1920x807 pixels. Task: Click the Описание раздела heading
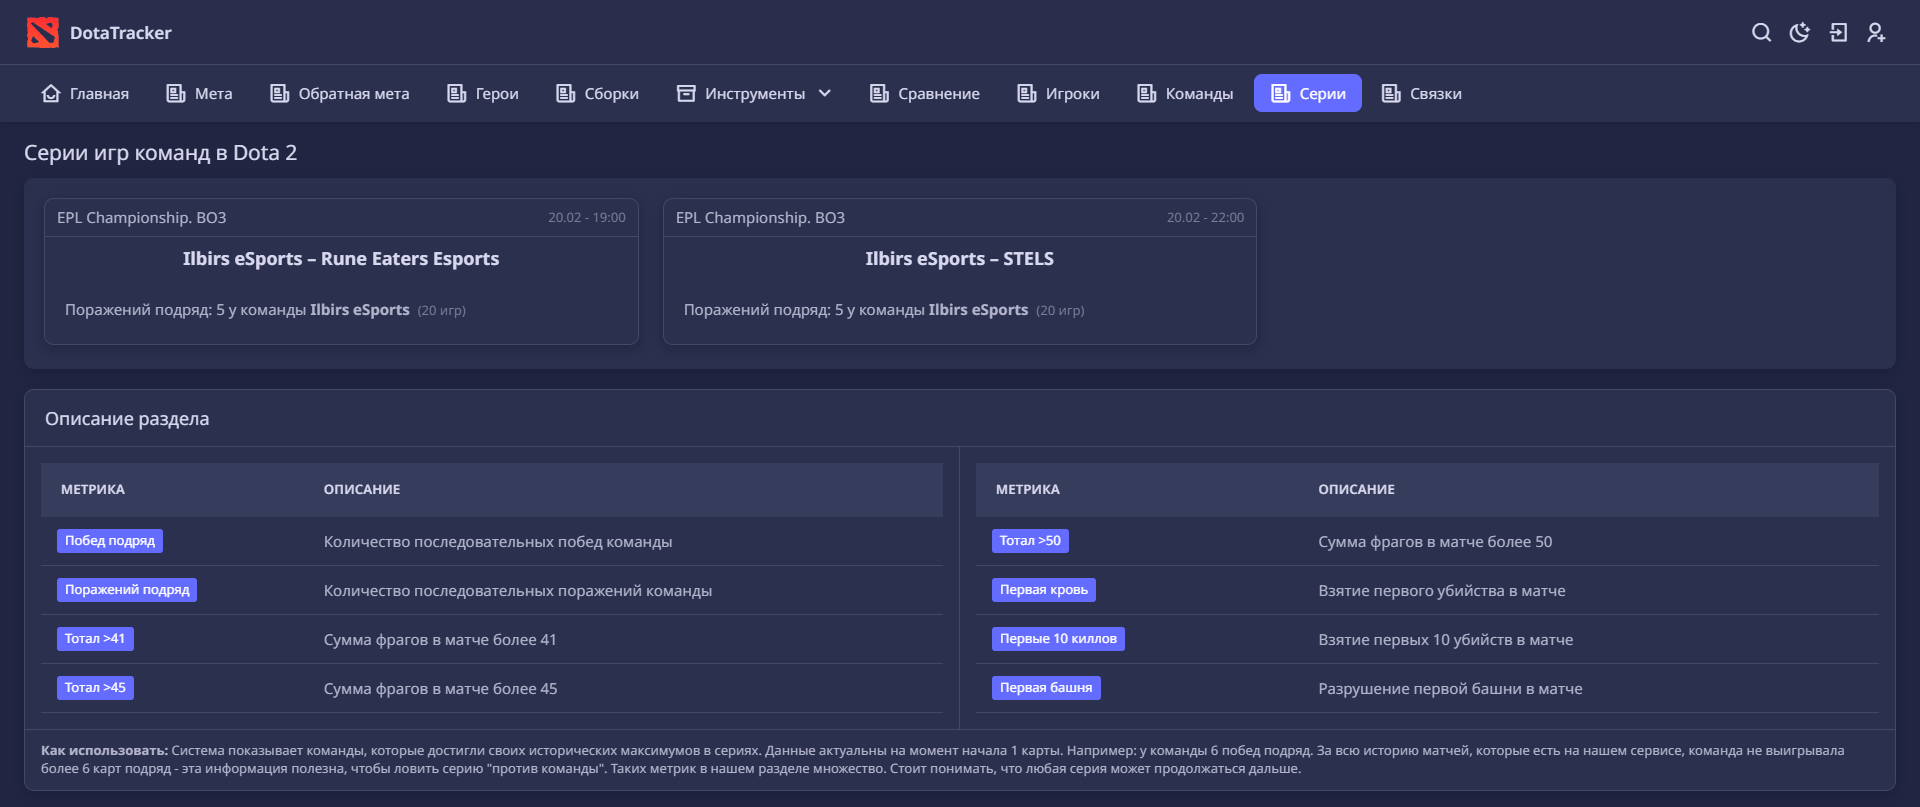click(x=127, y=419)
